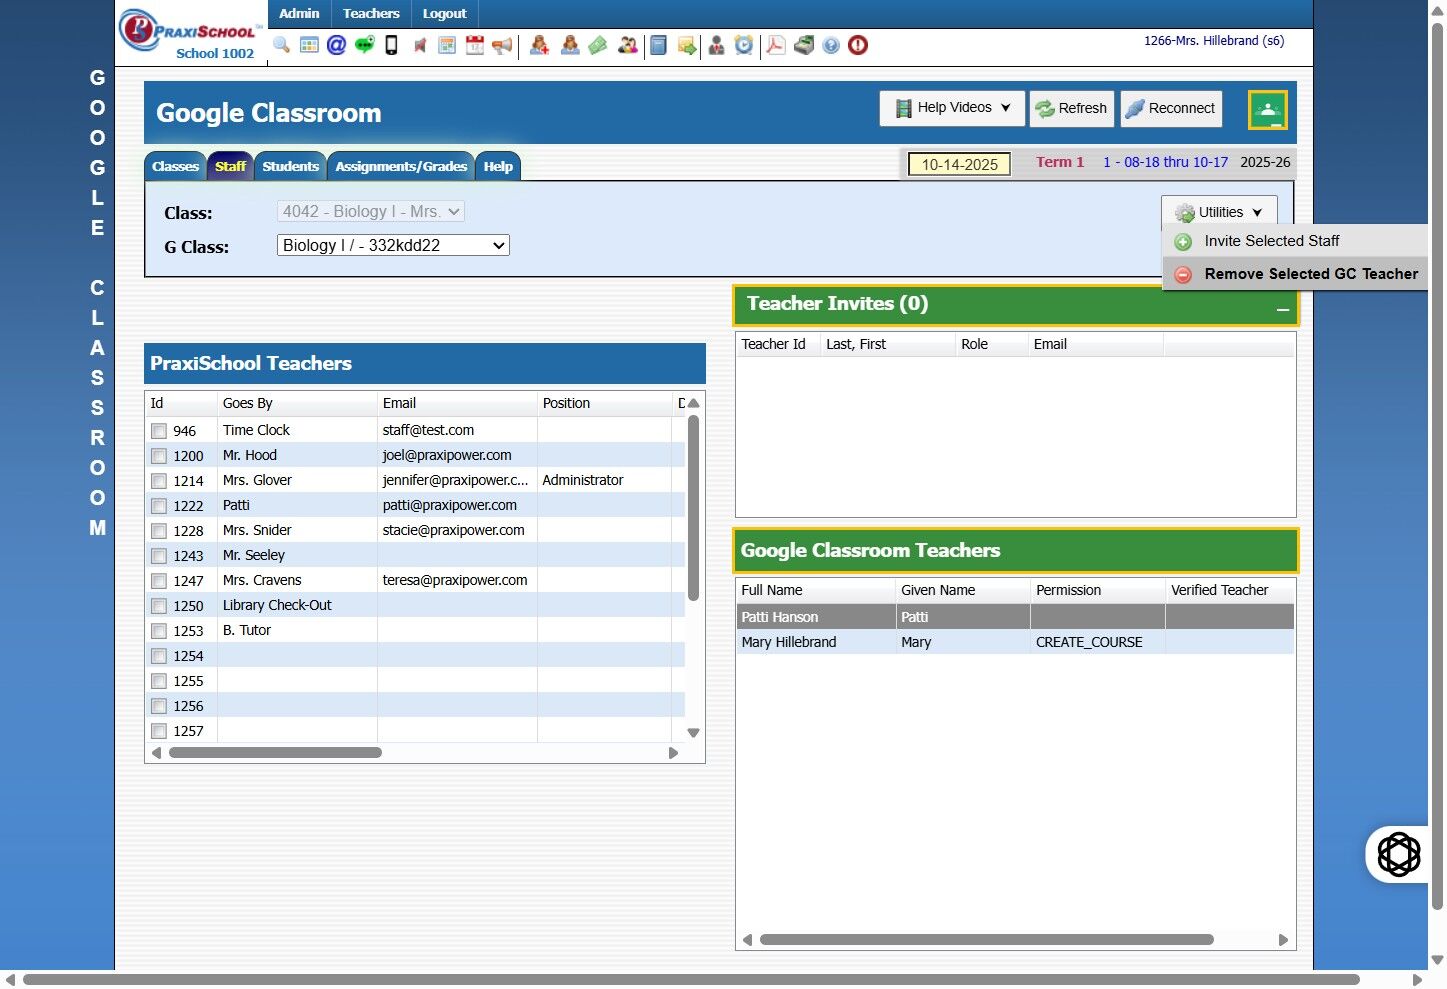Open the blue book icon
This screenshot has width=1447, height=989.
[x=658, y=45]
